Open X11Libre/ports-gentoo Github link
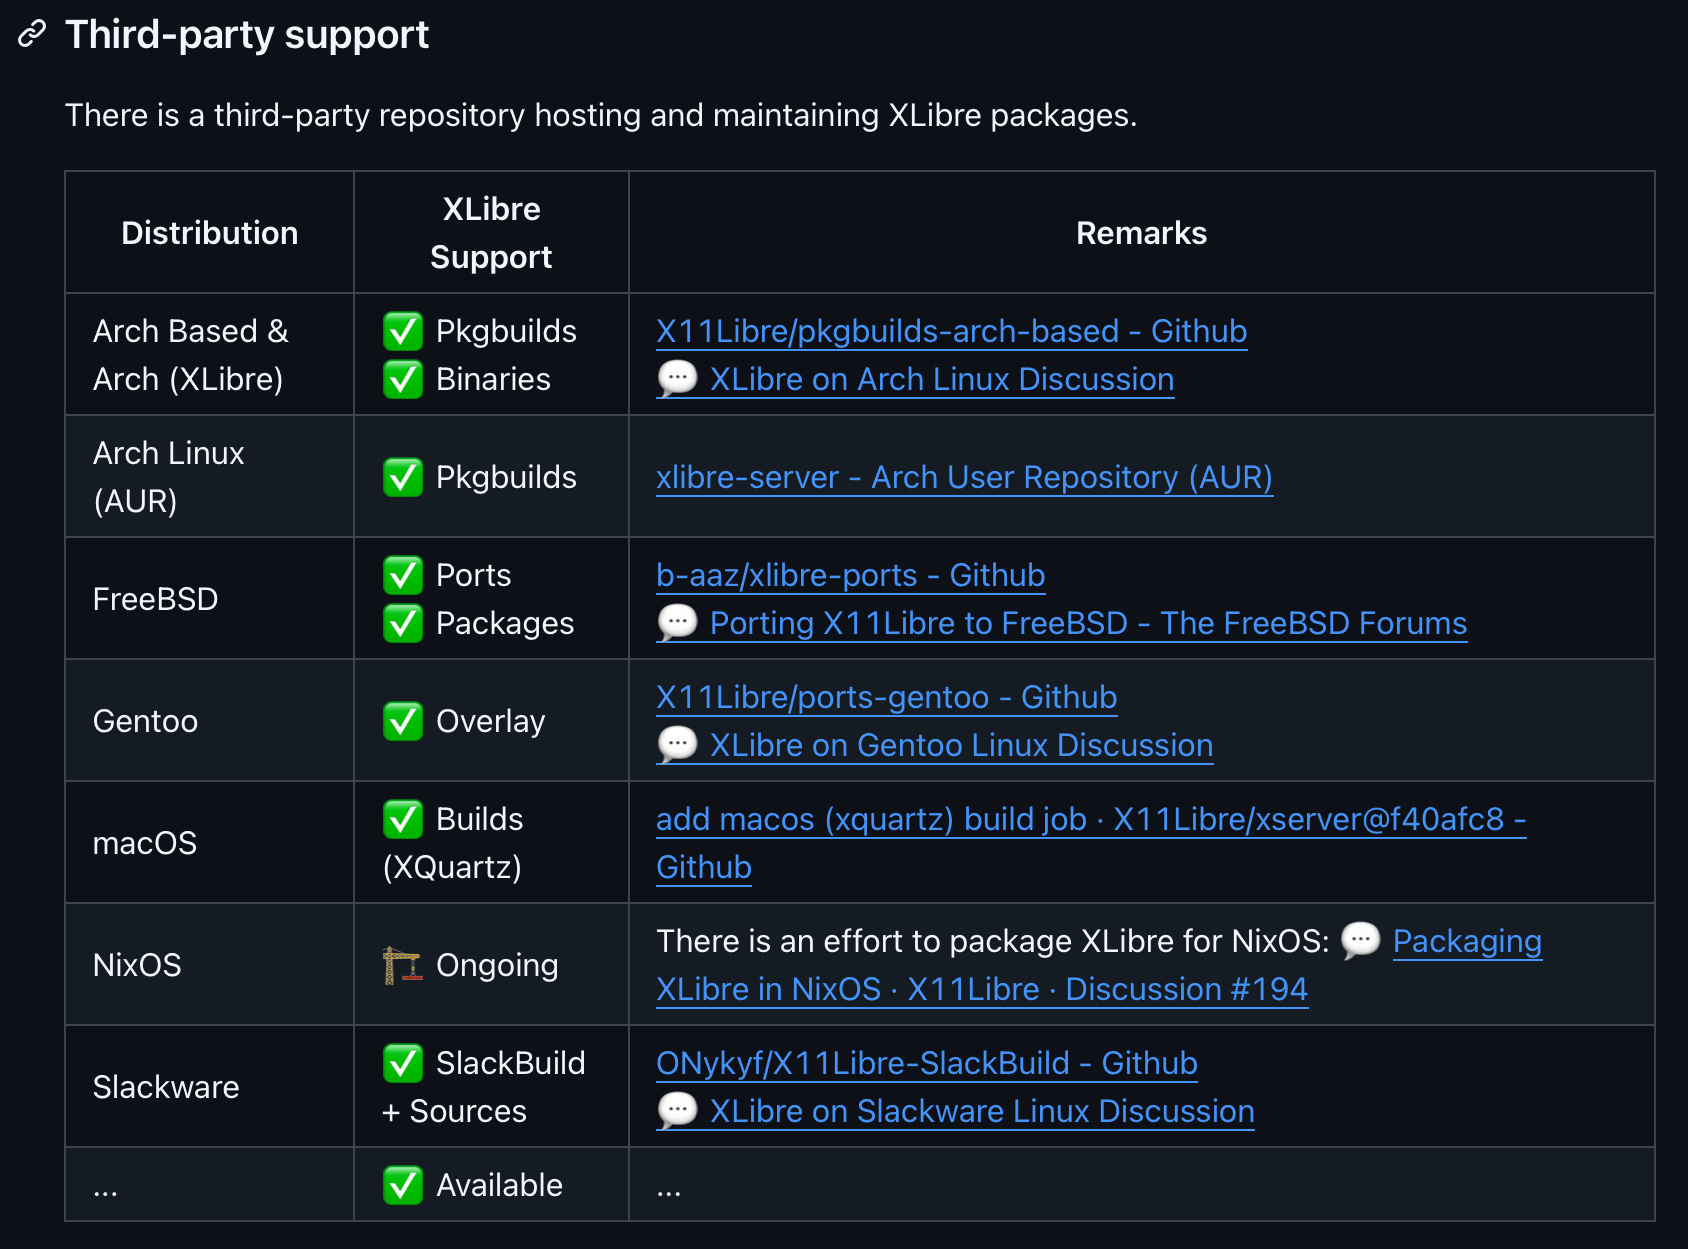 [886, 697]
